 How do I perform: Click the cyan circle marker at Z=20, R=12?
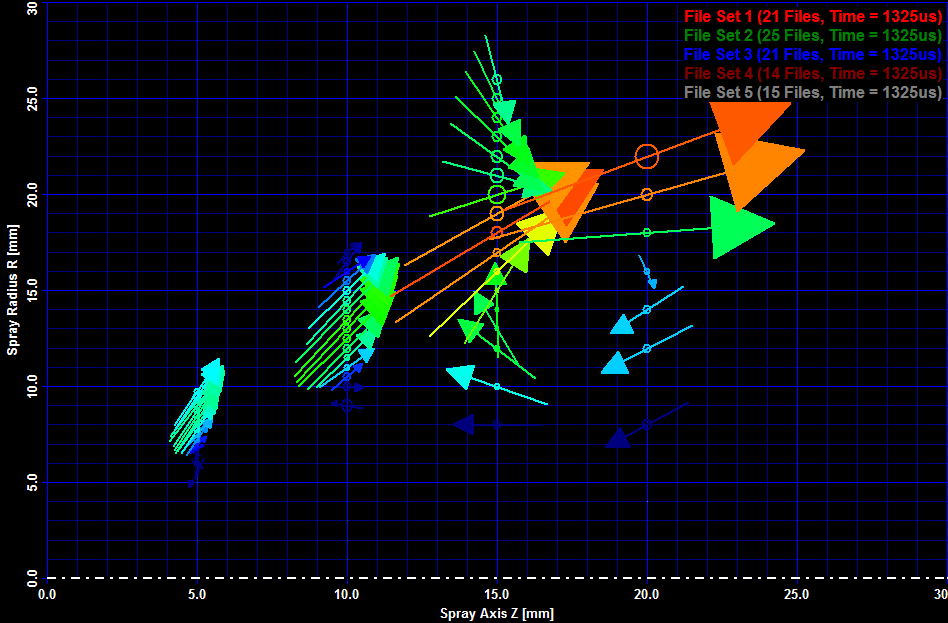647,348
